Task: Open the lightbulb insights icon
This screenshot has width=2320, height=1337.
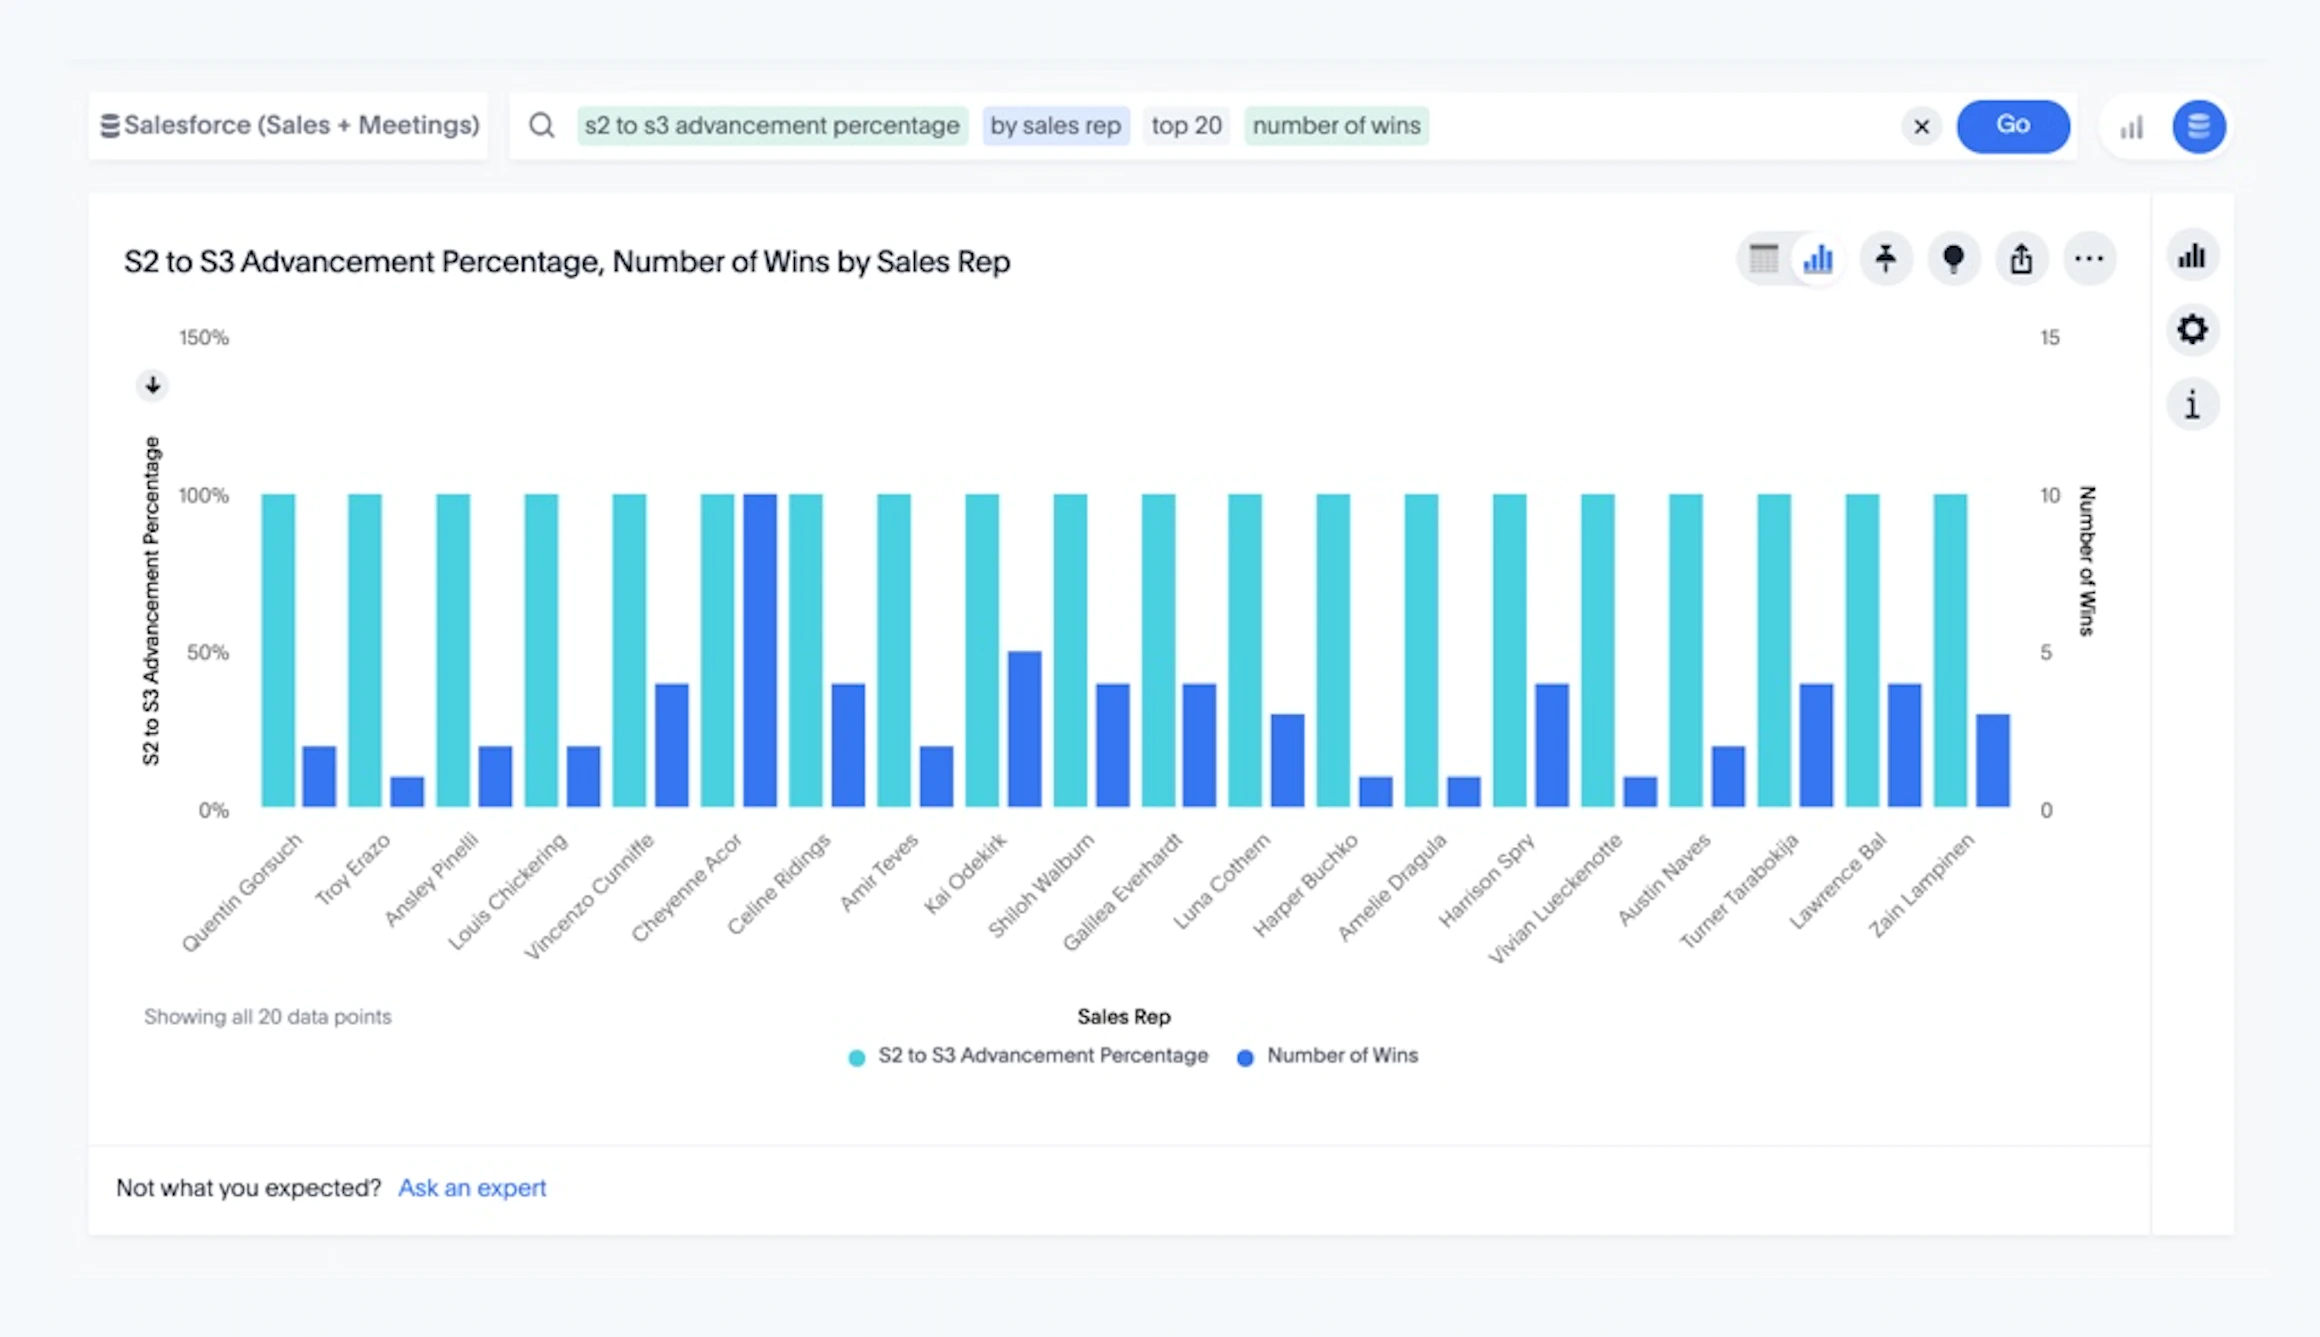Action: pyautogui.click(x=1953, y=259)
